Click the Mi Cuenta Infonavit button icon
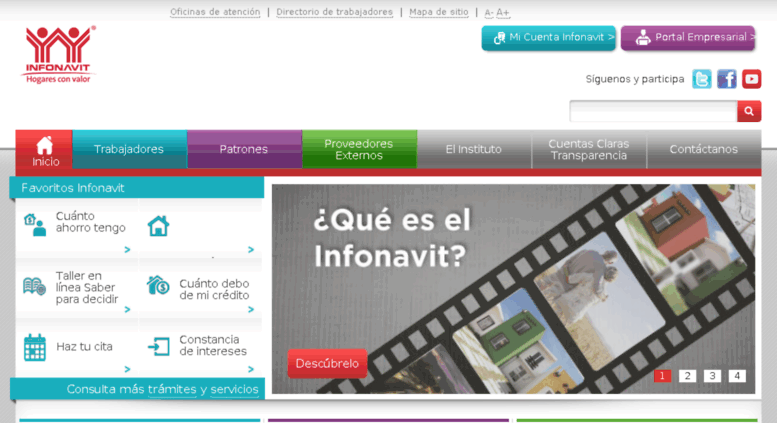 500,38
